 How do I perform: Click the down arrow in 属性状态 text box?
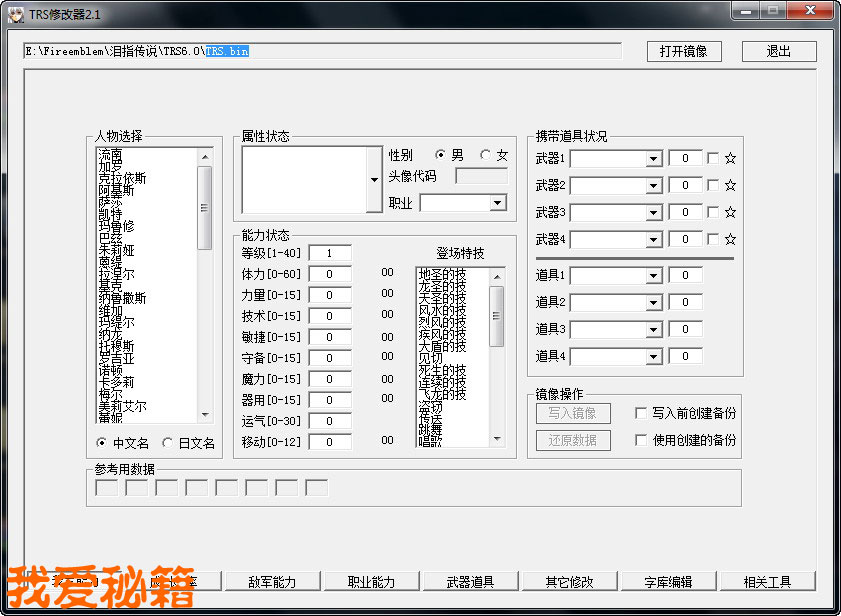(374, 180)
